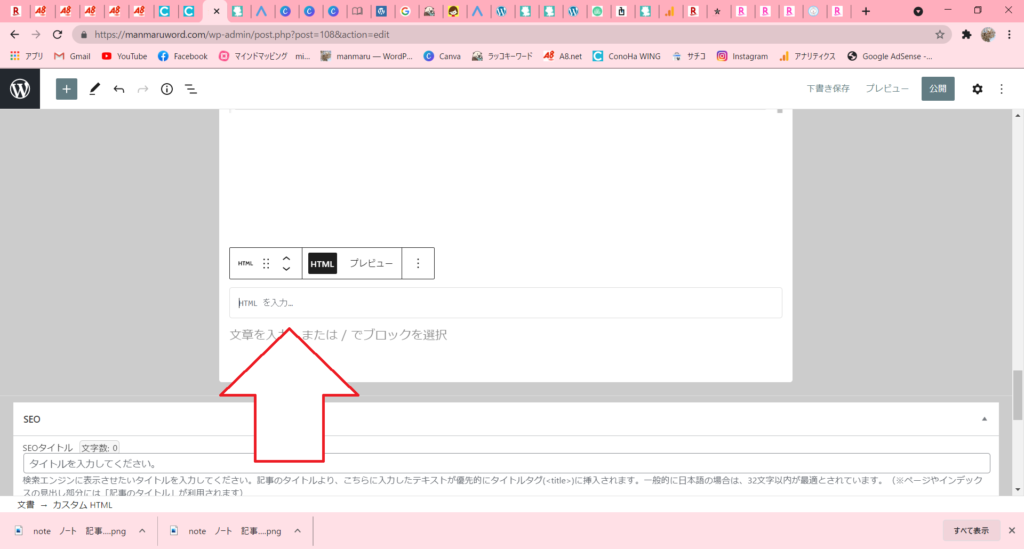The image size is (1024, 549).
Task: Open the Gmail bookmark
Action: click(72, 56)
